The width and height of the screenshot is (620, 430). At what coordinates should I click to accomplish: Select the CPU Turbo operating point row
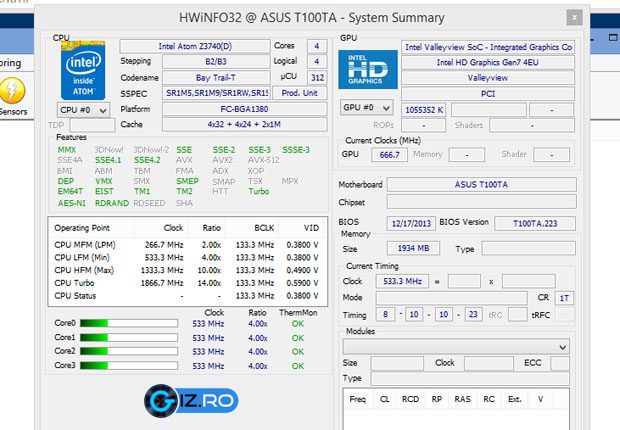coord(187,283)
